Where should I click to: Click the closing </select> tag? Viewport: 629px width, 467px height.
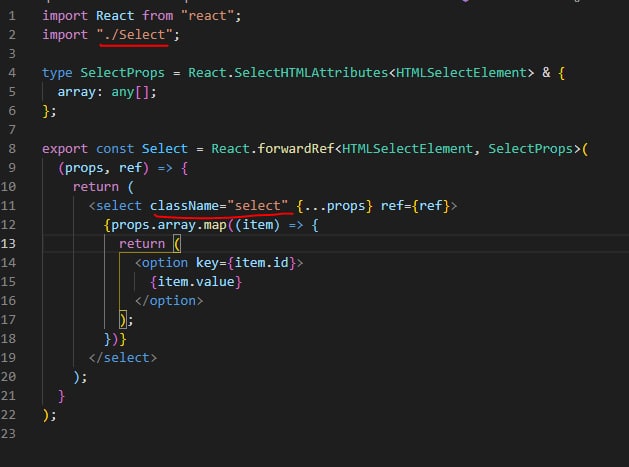pyautogui.click(x=123, y=358)
